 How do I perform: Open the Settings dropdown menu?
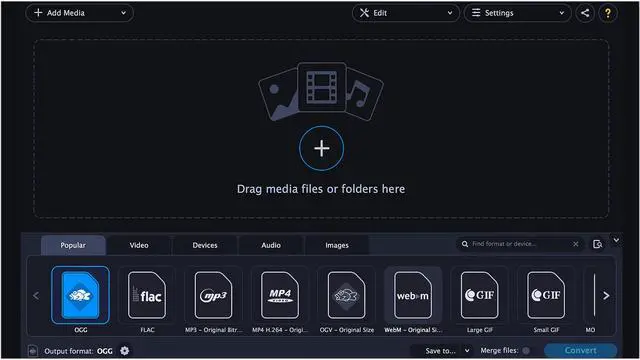point(517,13)
